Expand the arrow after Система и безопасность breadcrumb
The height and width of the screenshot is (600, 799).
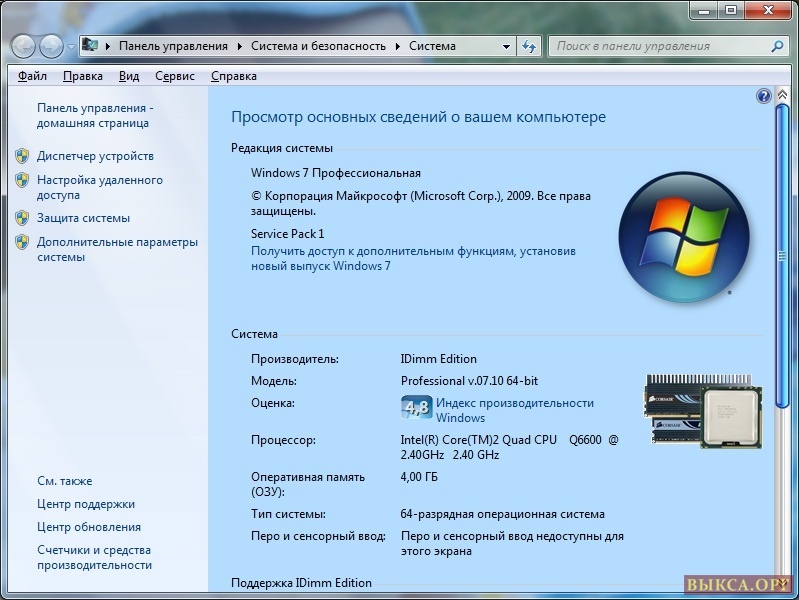click(397, 46)
